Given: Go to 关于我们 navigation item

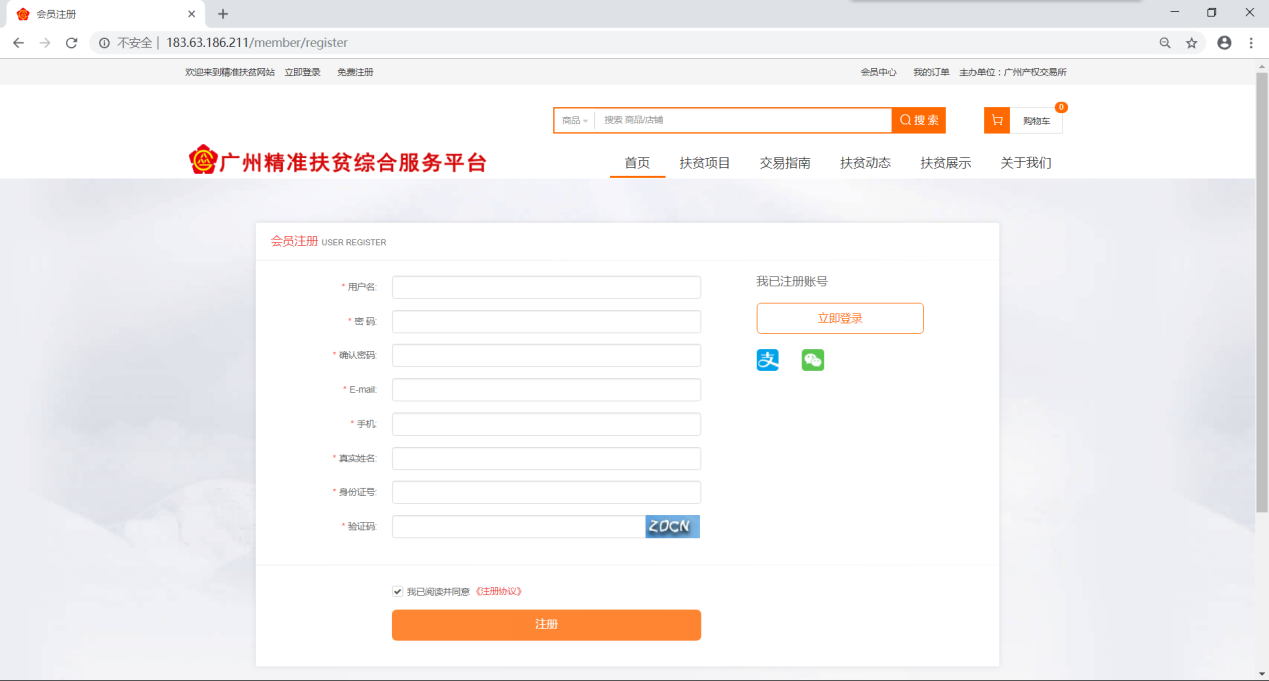Looking at the screenshot, I should 1026,163.
